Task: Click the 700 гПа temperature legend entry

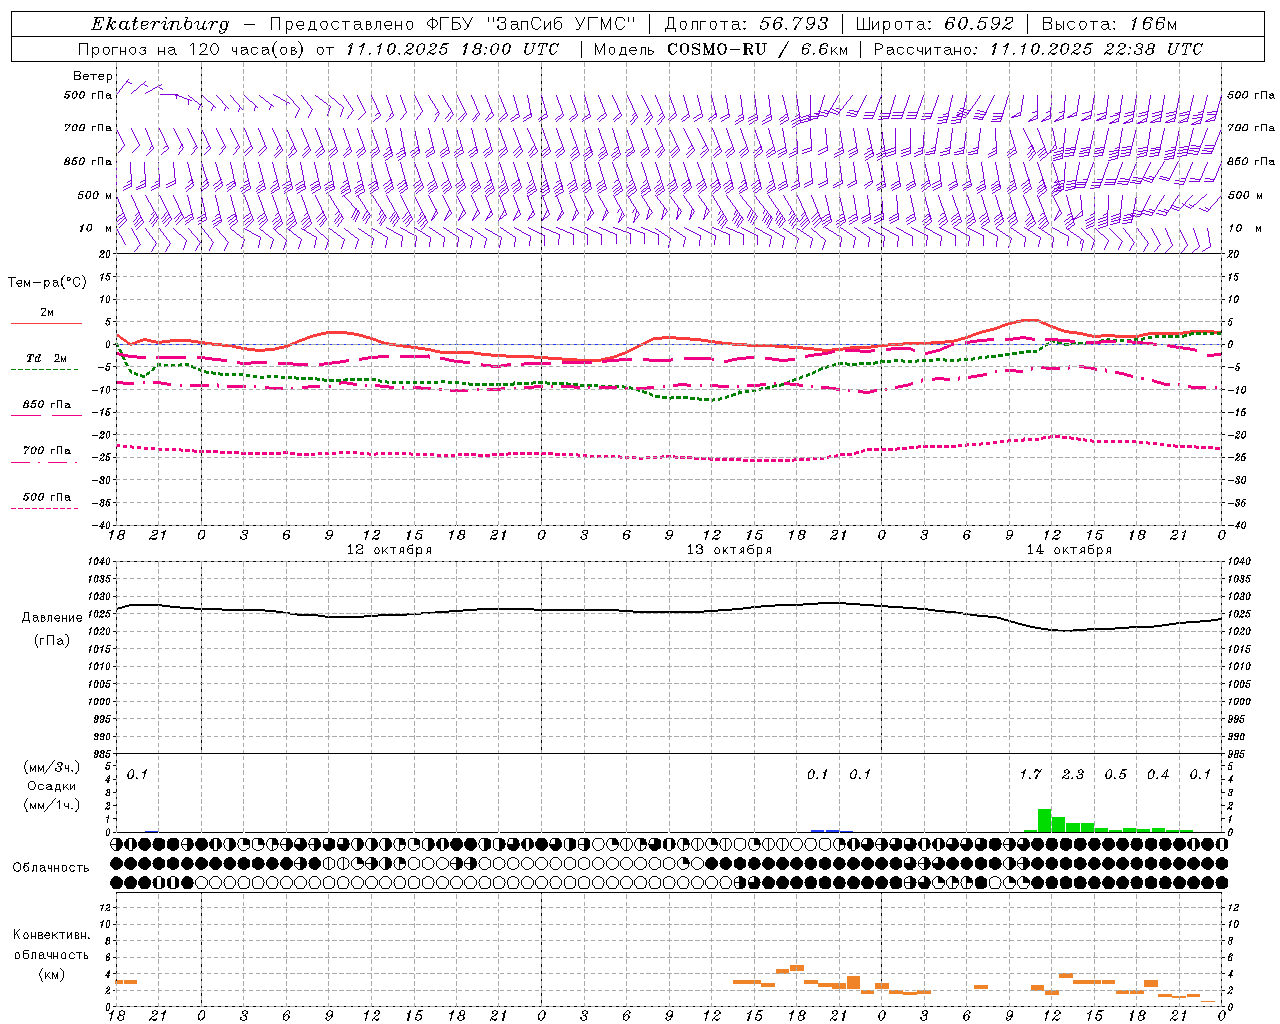Action: pyautogui.click(x=46, y=451)
